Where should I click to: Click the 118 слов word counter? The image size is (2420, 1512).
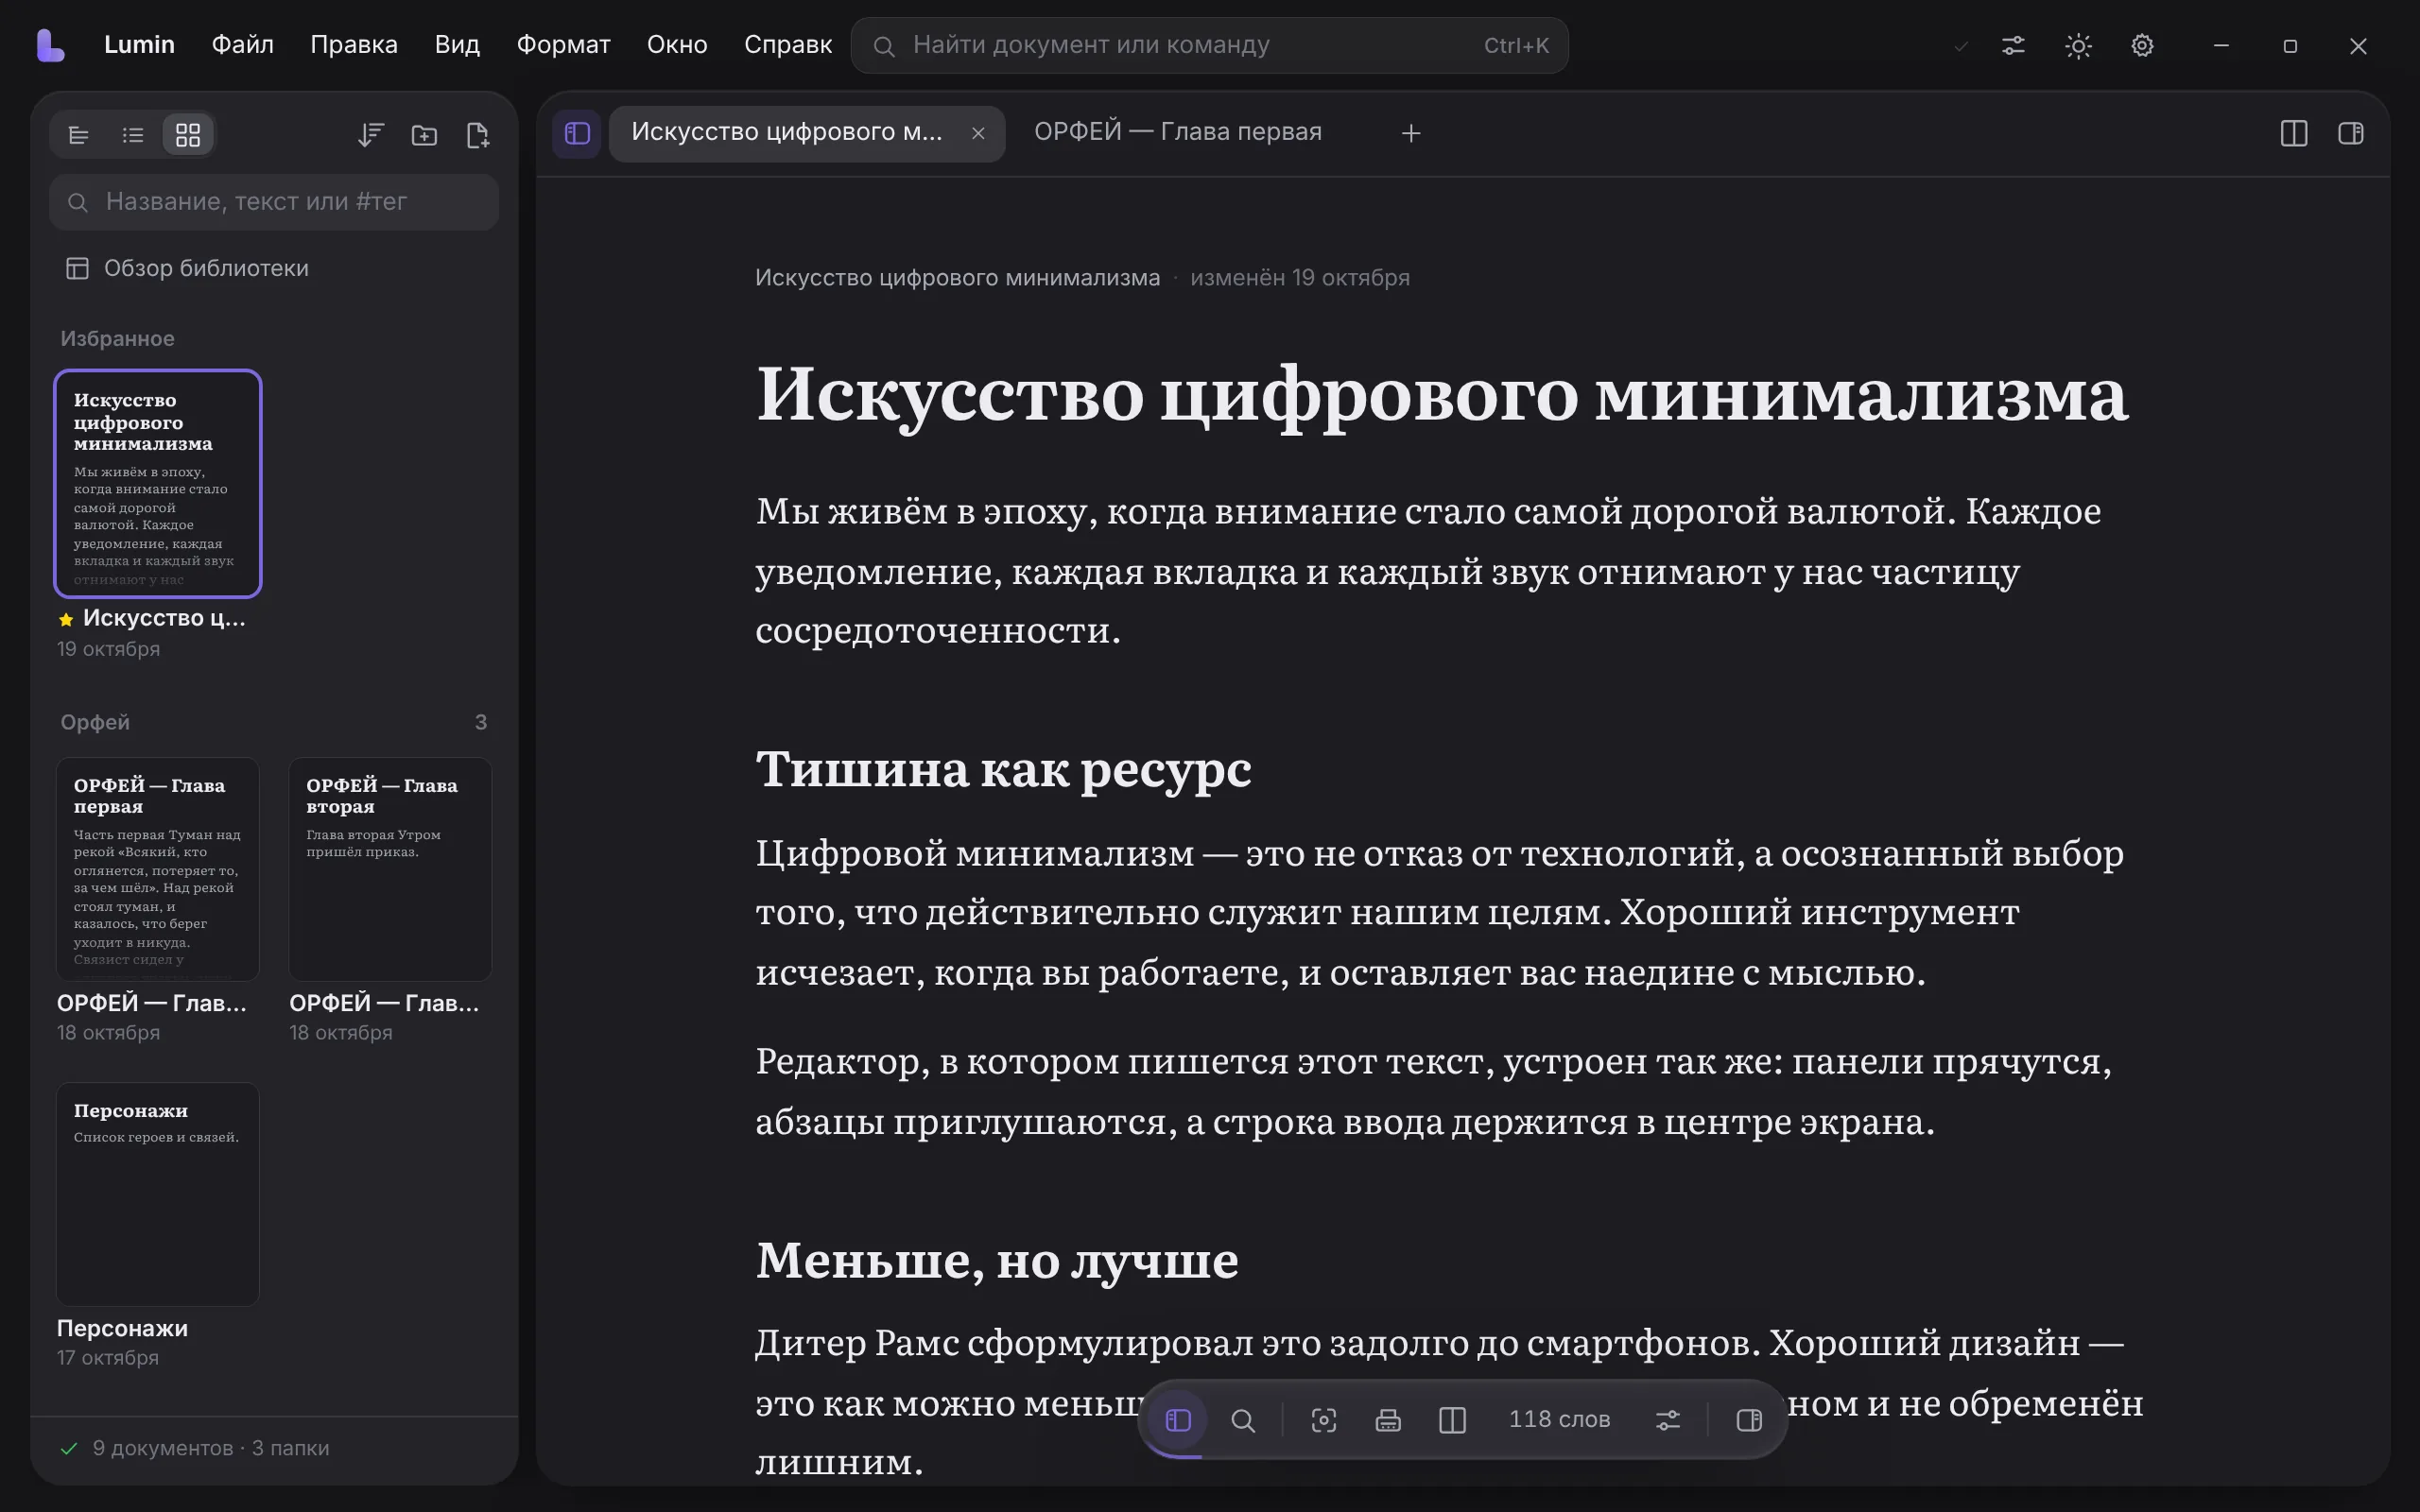1559,1420
